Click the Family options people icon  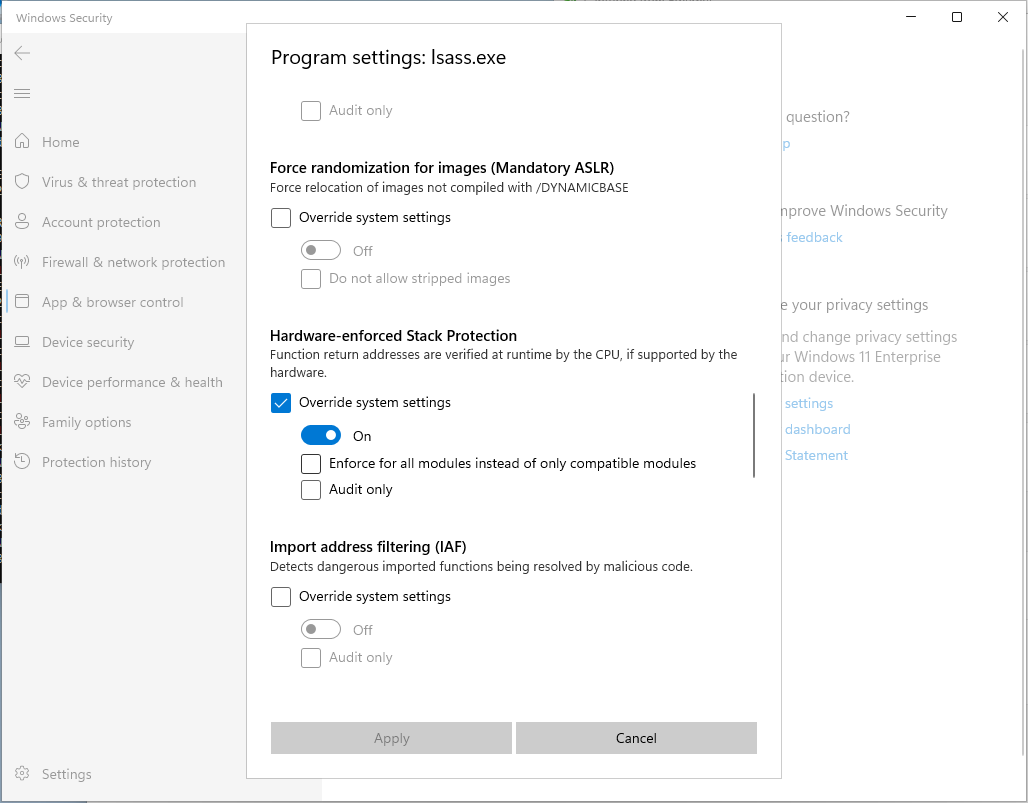pos(22,421)
